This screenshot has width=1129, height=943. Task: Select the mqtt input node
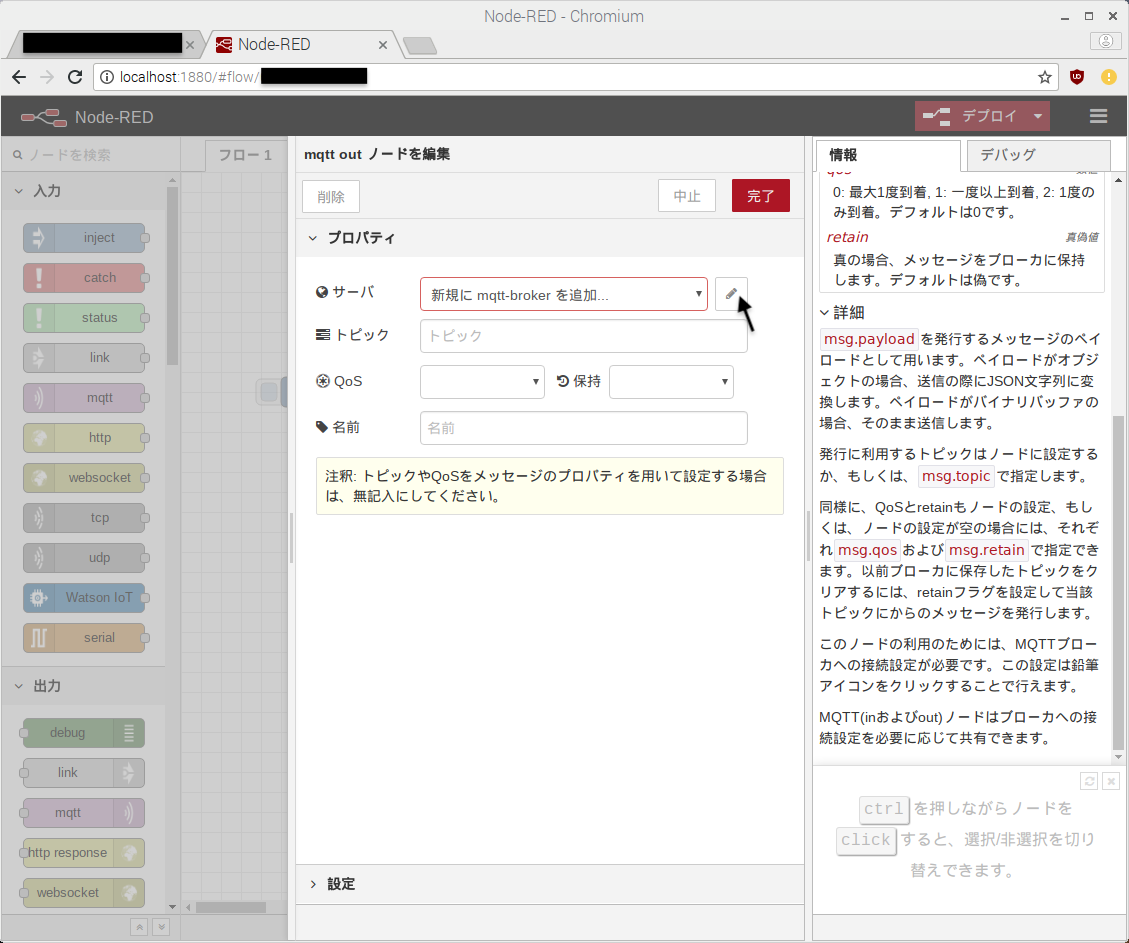84,397
